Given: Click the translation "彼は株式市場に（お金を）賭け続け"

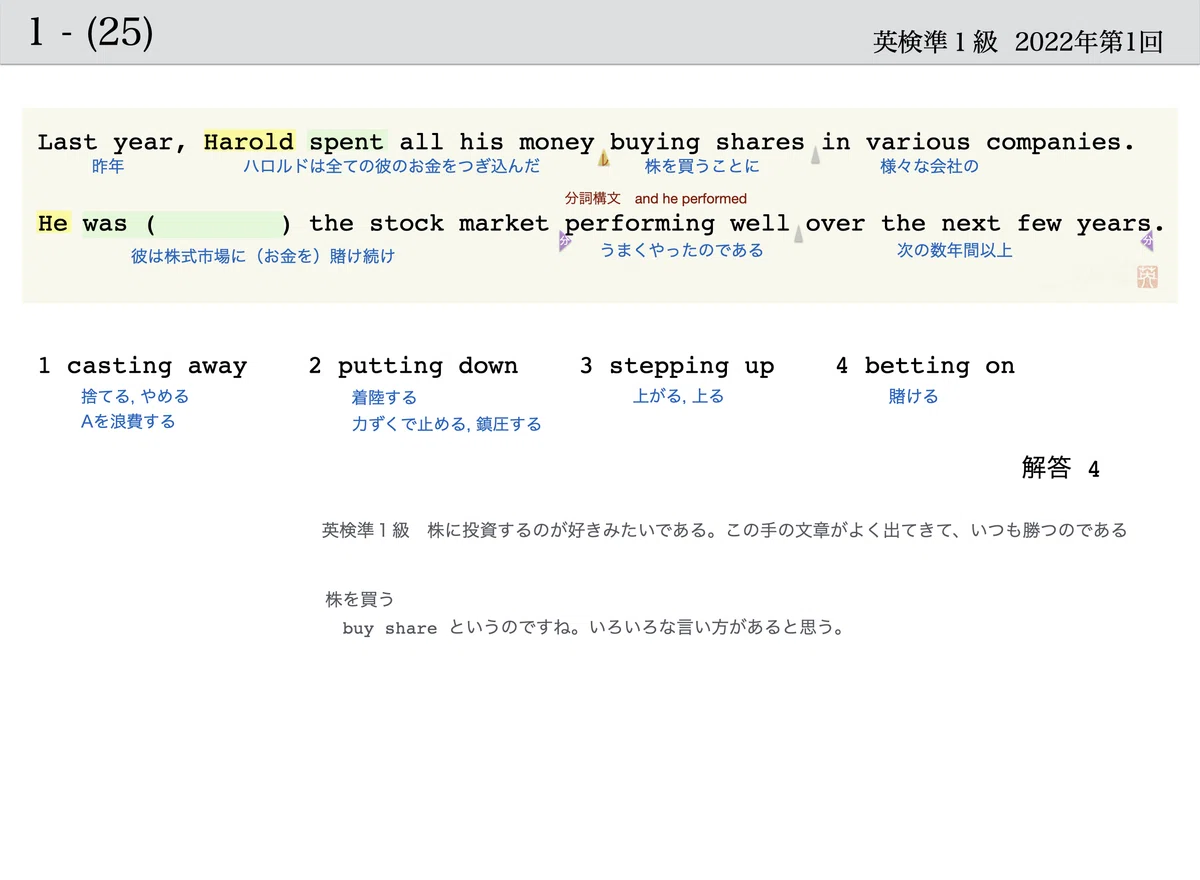Looking at the screenshot, I should click(263, 256).
